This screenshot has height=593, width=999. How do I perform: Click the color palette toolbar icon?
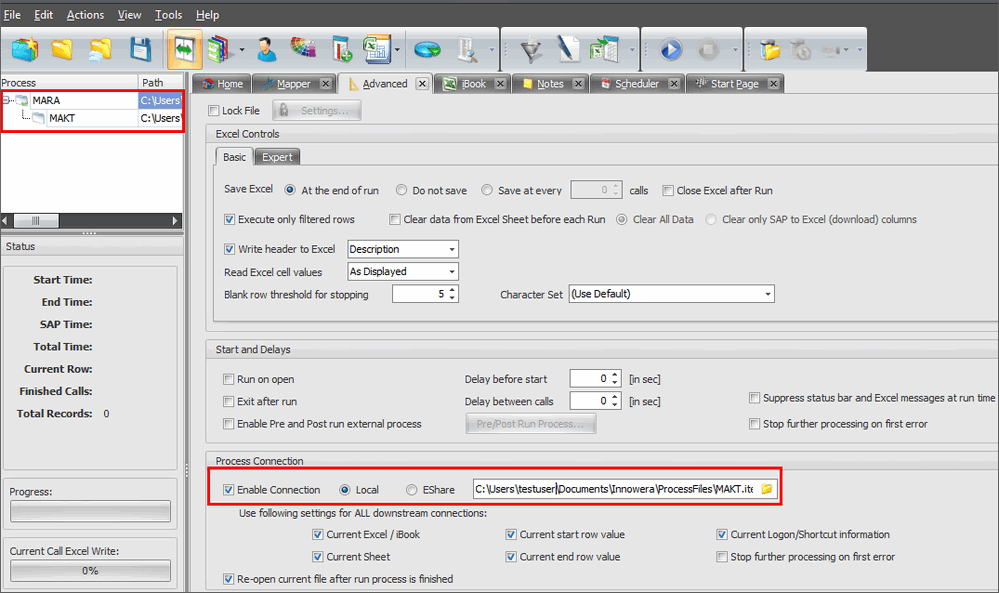coord(302,49)
